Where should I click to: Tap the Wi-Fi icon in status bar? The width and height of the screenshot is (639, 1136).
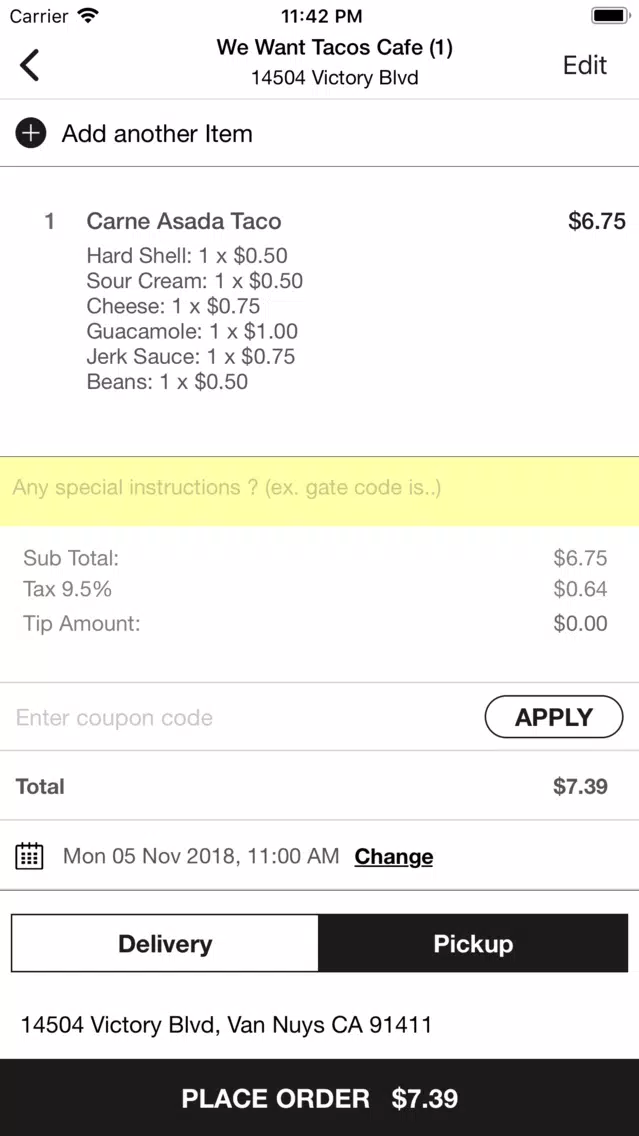[x=88, y=15]
